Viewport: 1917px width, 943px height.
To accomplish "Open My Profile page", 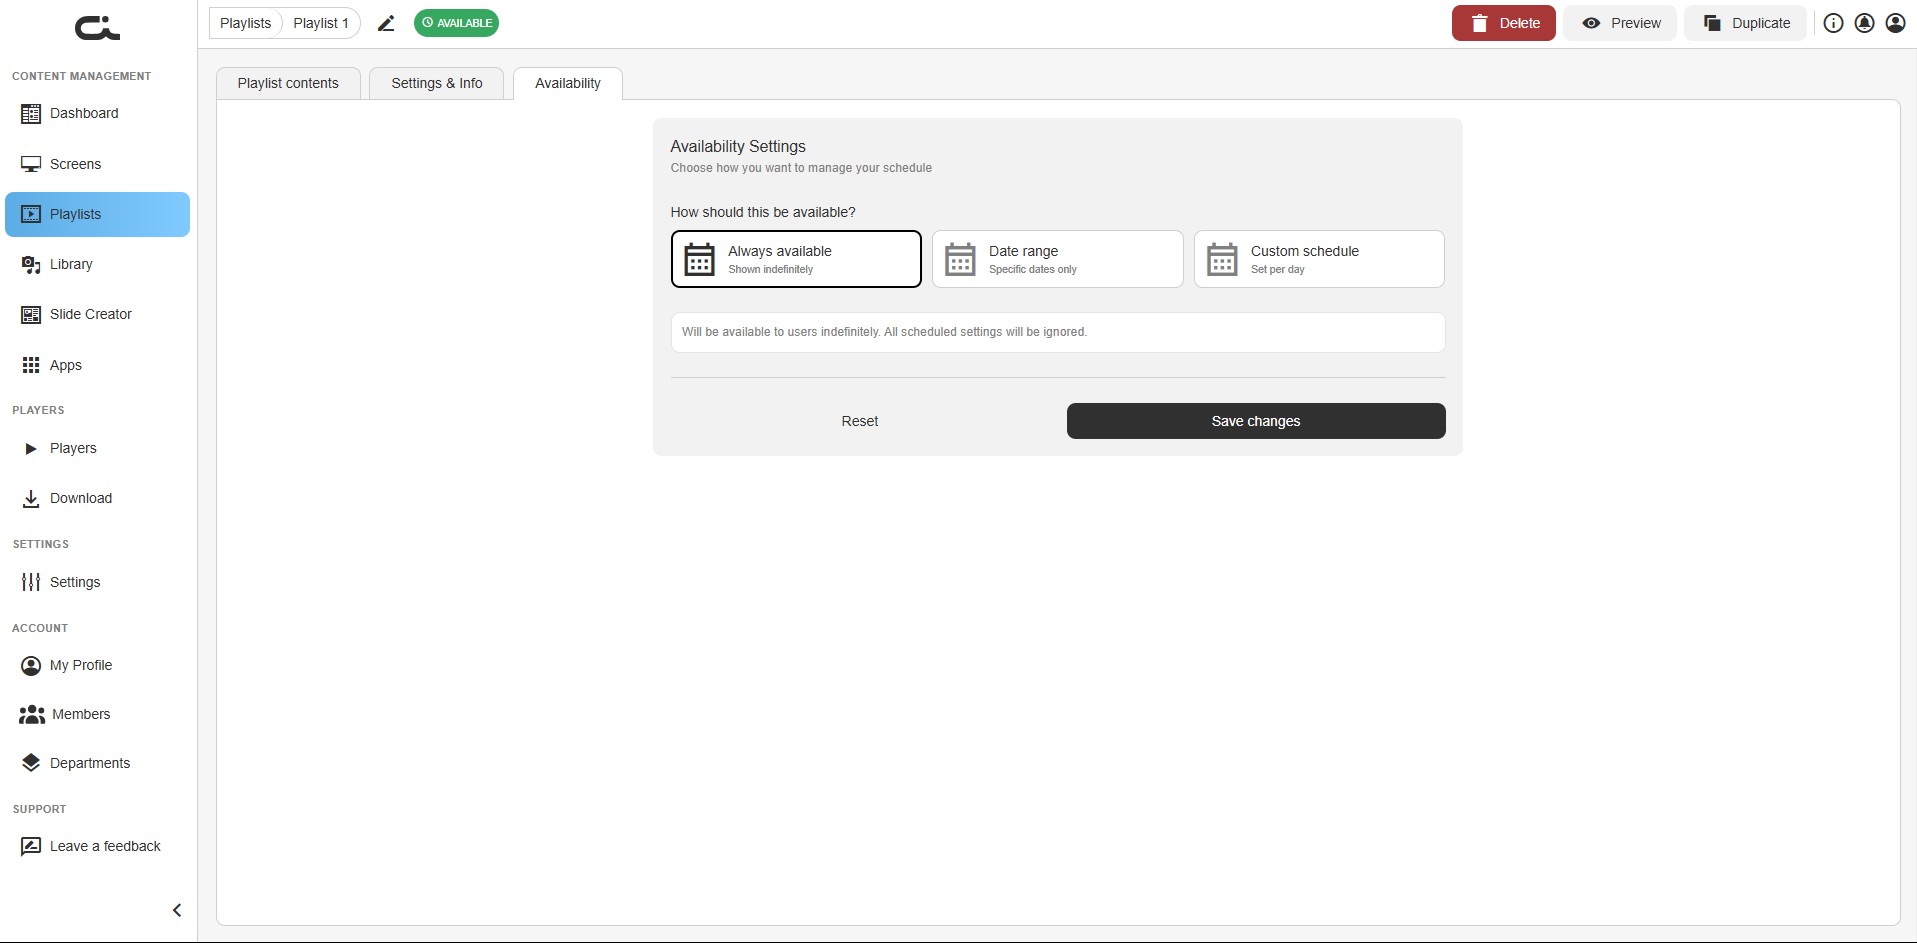I will tap(97, 665).
